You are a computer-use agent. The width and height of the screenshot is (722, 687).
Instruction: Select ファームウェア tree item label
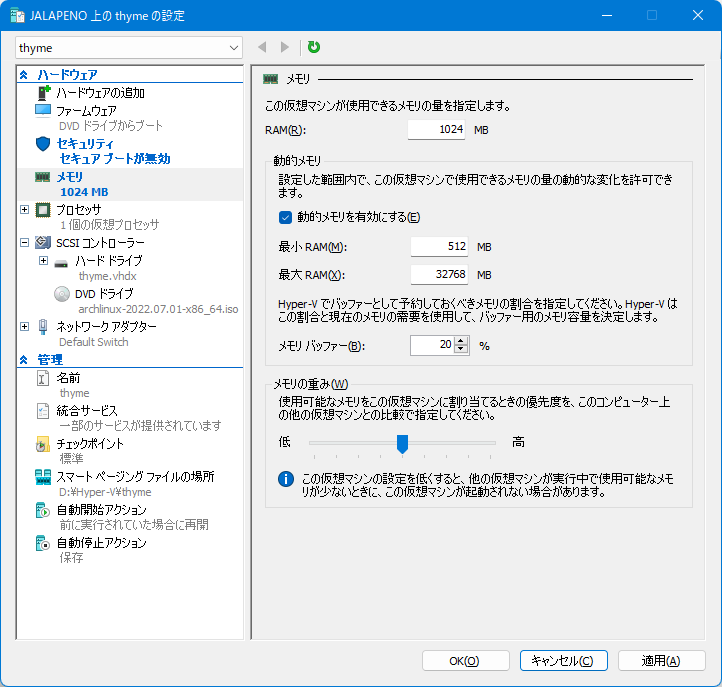coord(86,111)
